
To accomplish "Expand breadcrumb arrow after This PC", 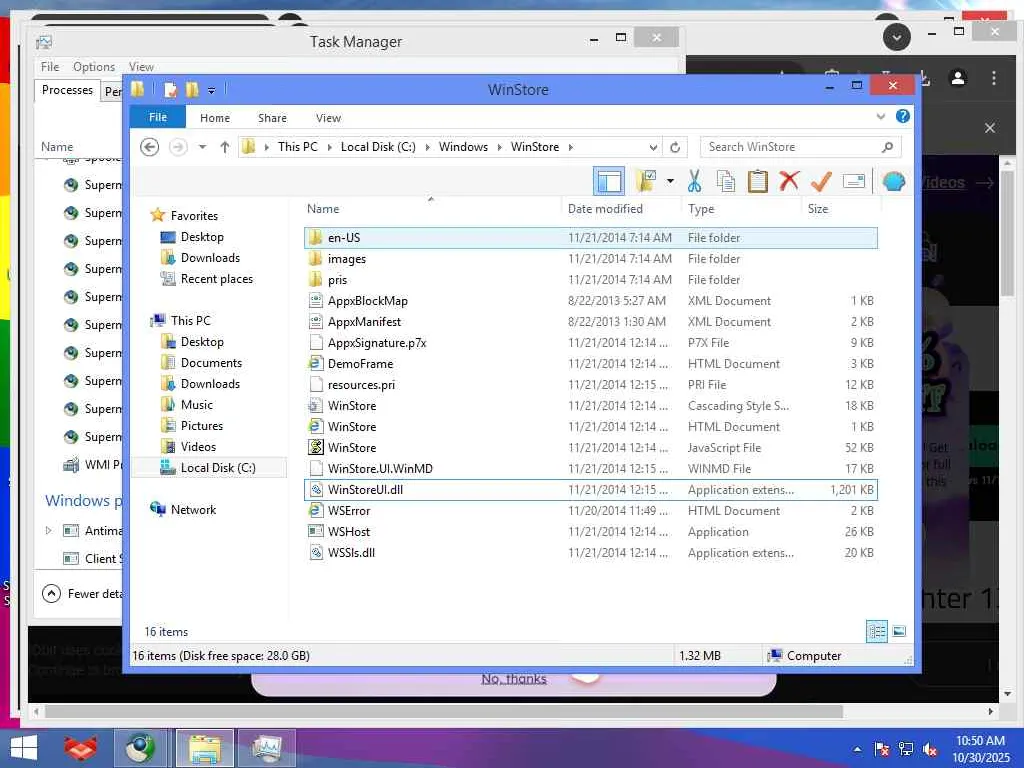I will click(x=328, y=147).
